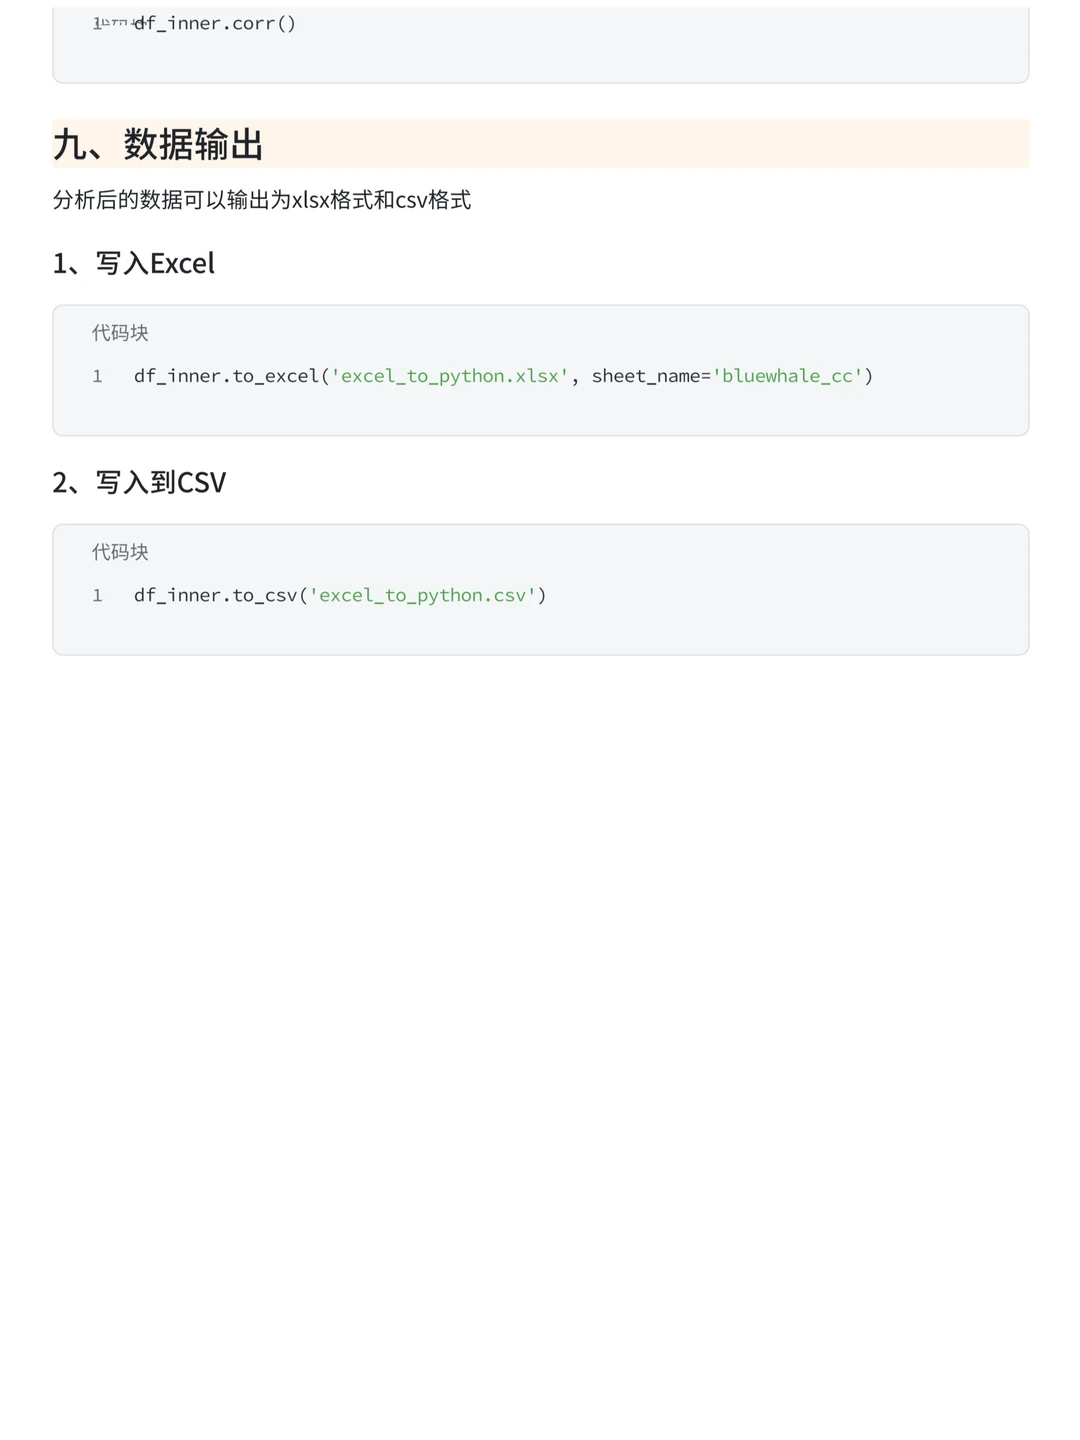Click closing parenthesis after 'excel_to_python.csv'
This screenshot has height=1440, width=1080.
542,595
